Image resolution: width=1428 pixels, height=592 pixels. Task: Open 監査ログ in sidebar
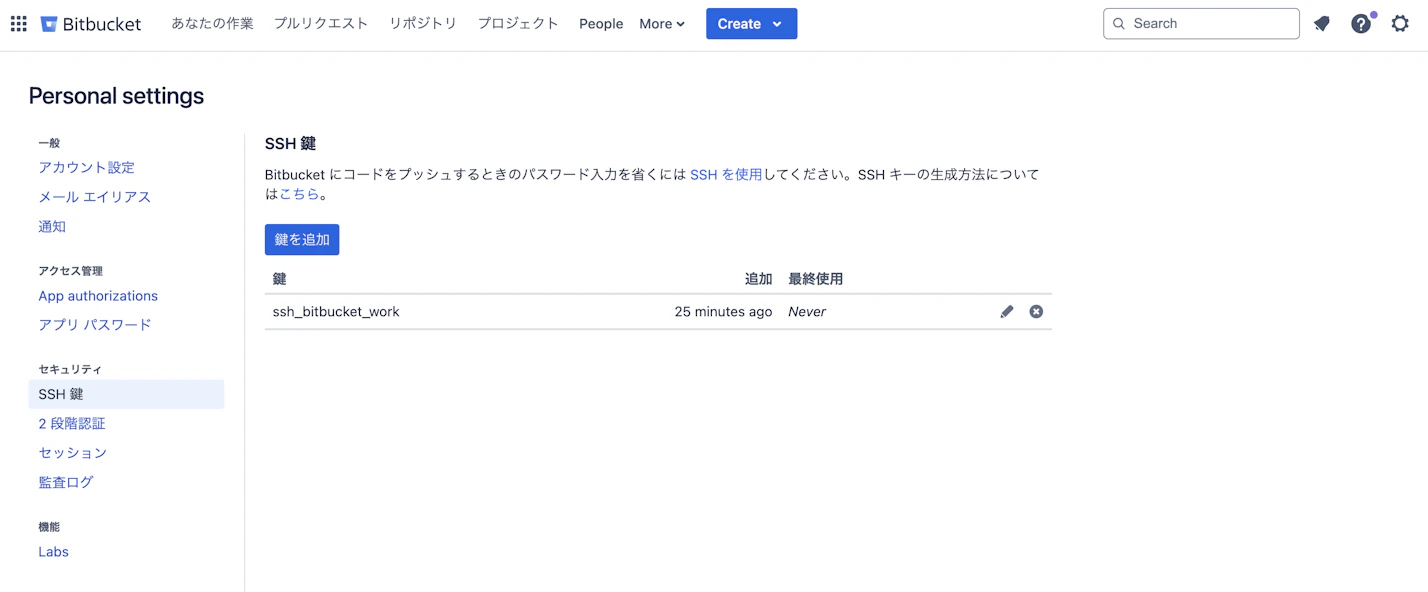pos(66,482)
